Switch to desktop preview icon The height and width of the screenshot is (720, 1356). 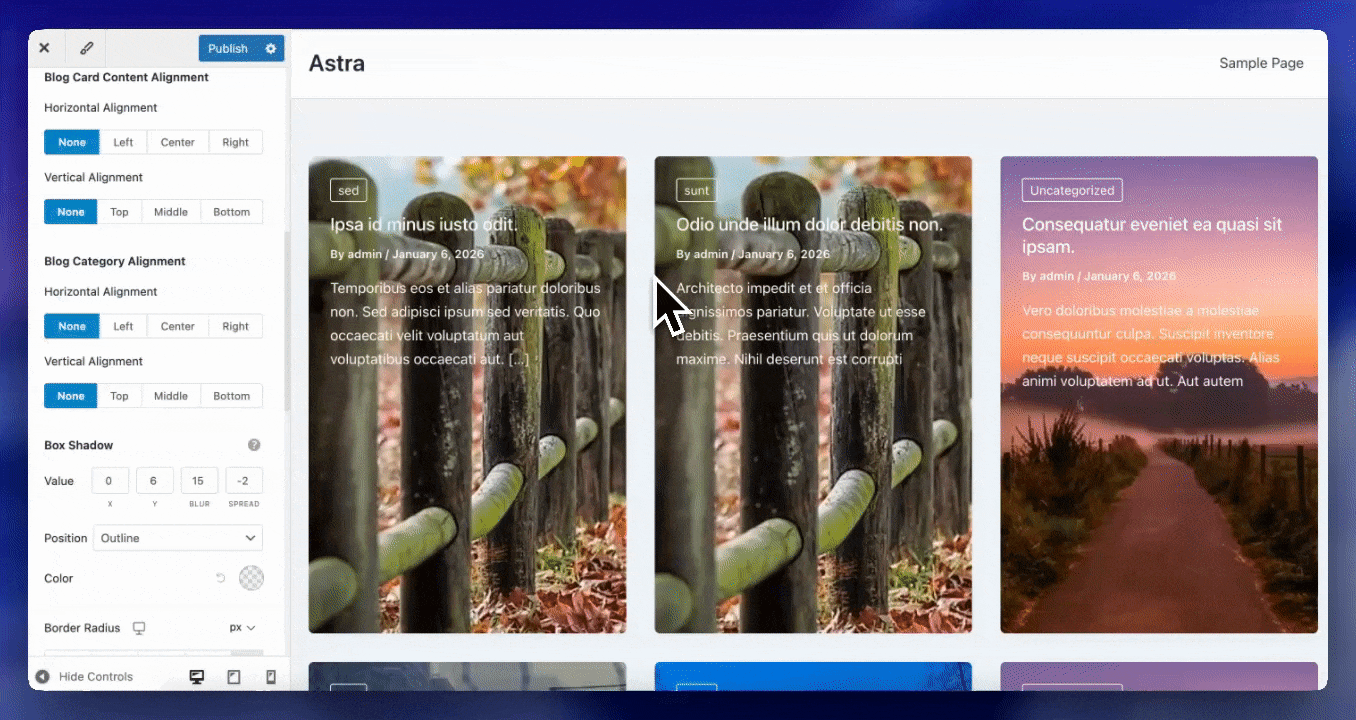[197, 677]
